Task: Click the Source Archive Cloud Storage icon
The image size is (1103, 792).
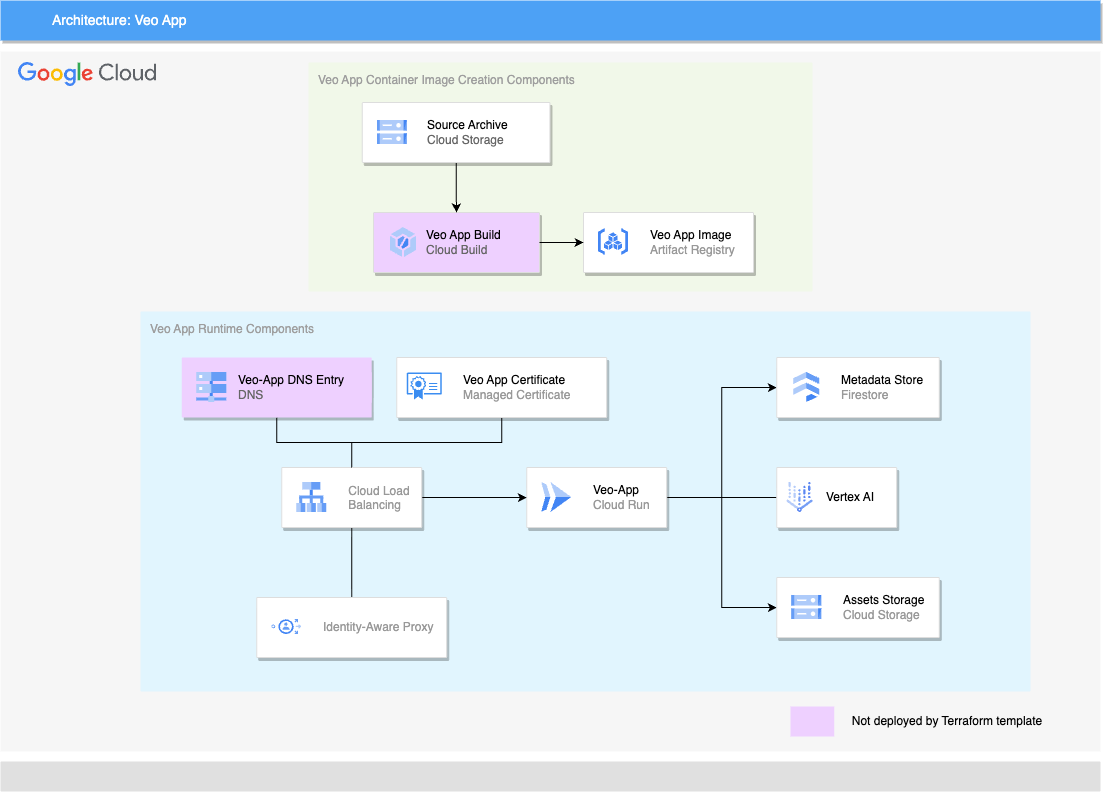Action: click(x=392, y=132)
